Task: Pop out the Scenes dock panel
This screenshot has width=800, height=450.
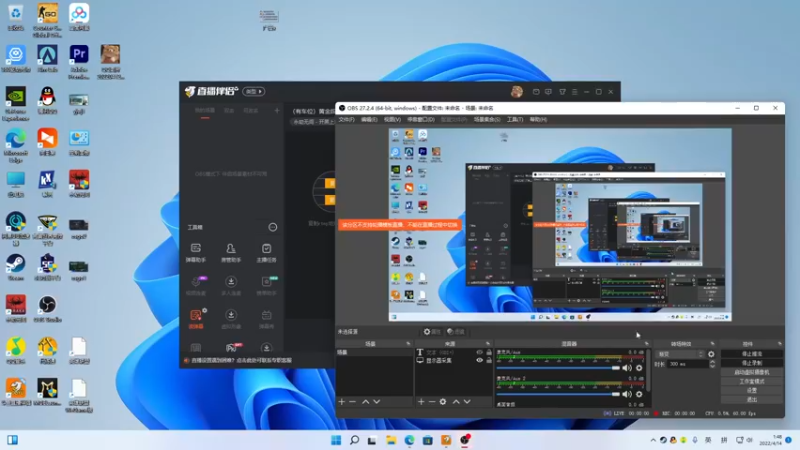Action: click(408, 344)
